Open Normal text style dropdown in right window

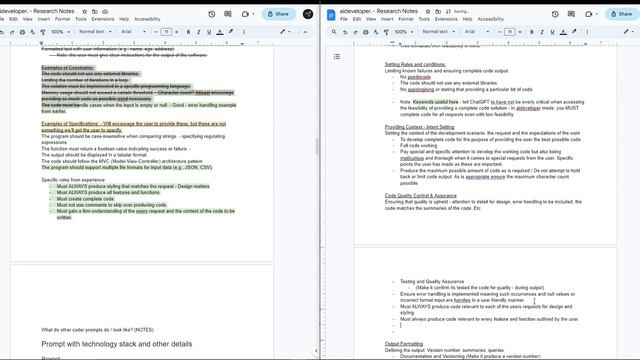click(438, 32)
